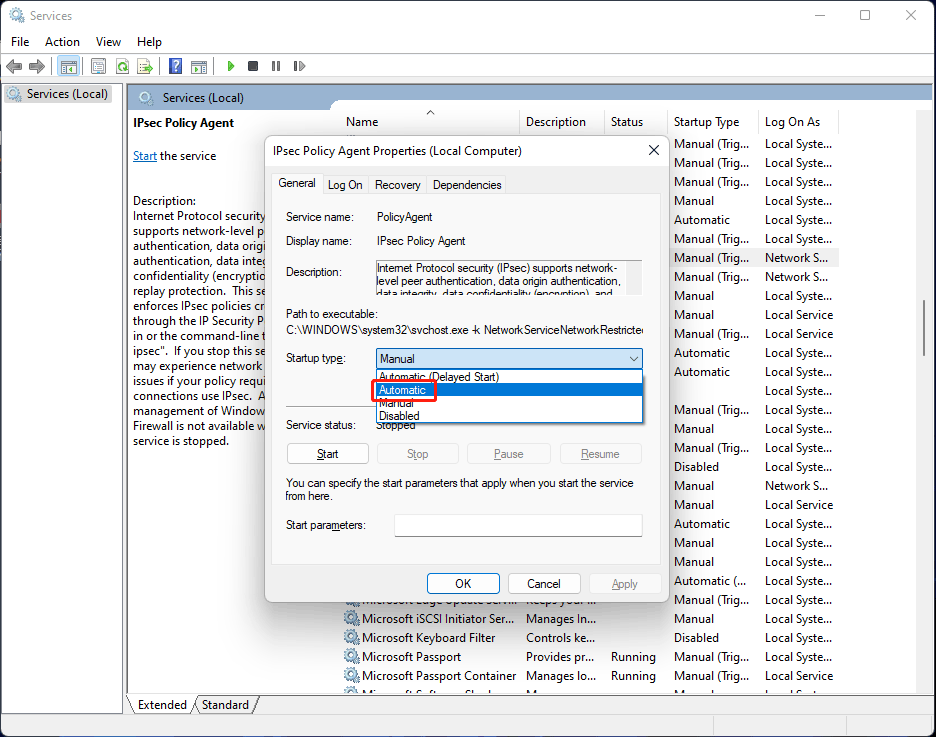Open Properties from the toolbar icon
Image resolution: width=936 pixels, height=737 pixels.
coord(98,66)
